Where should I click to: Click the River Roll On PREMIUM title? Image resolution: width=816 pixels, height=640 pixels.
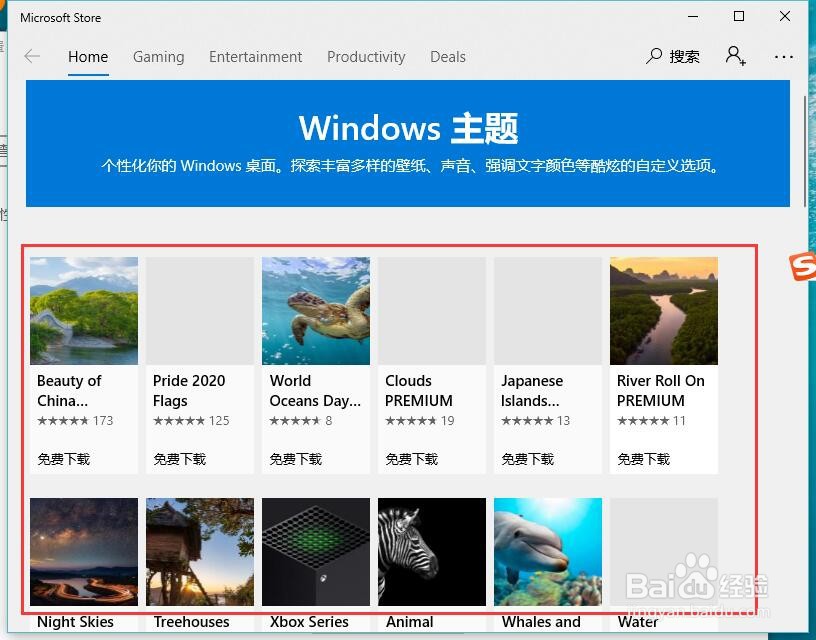(661, 391)
